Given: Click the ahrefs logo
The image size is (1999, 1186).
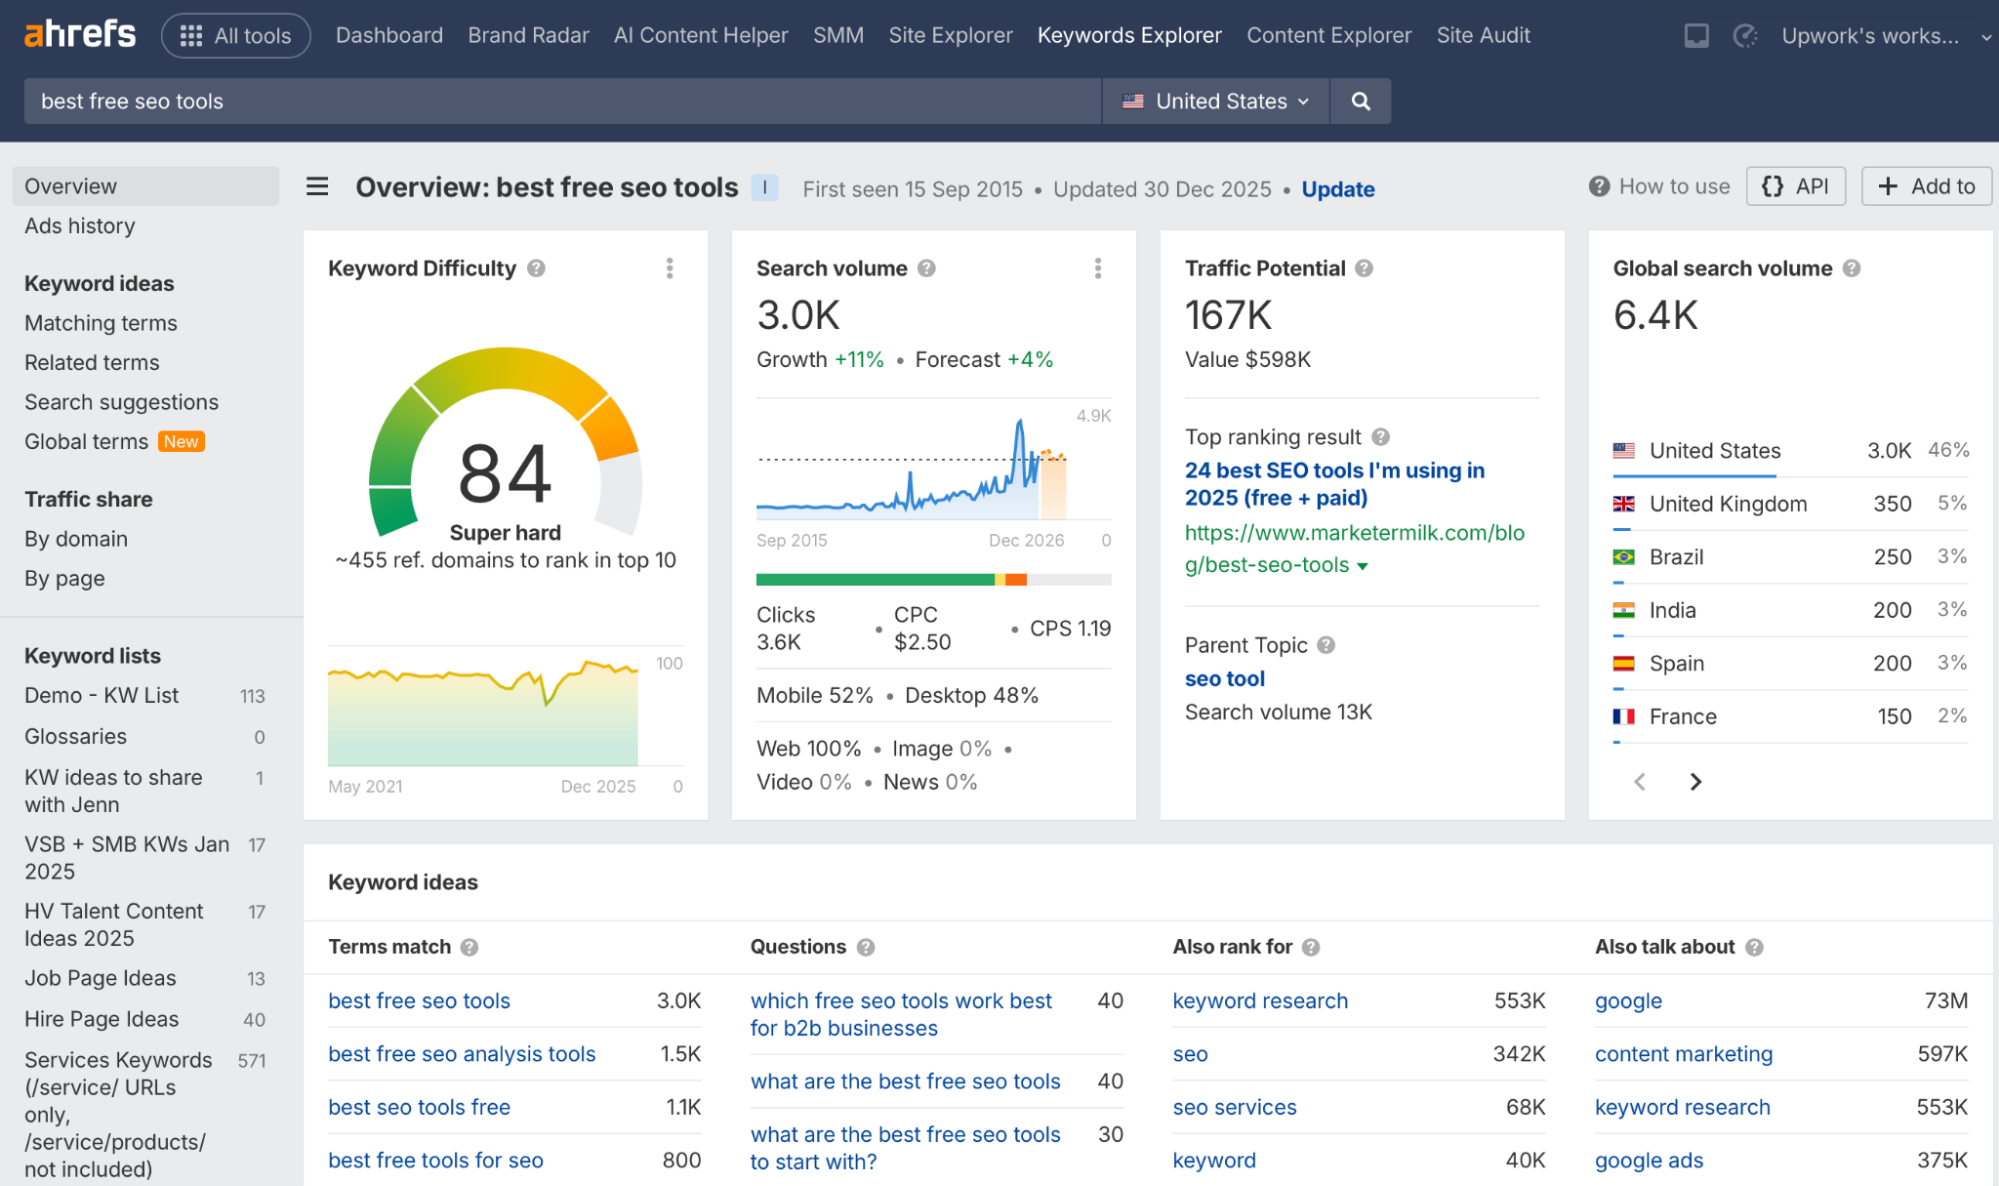Looking at the screenshot, I should point(80,34).
